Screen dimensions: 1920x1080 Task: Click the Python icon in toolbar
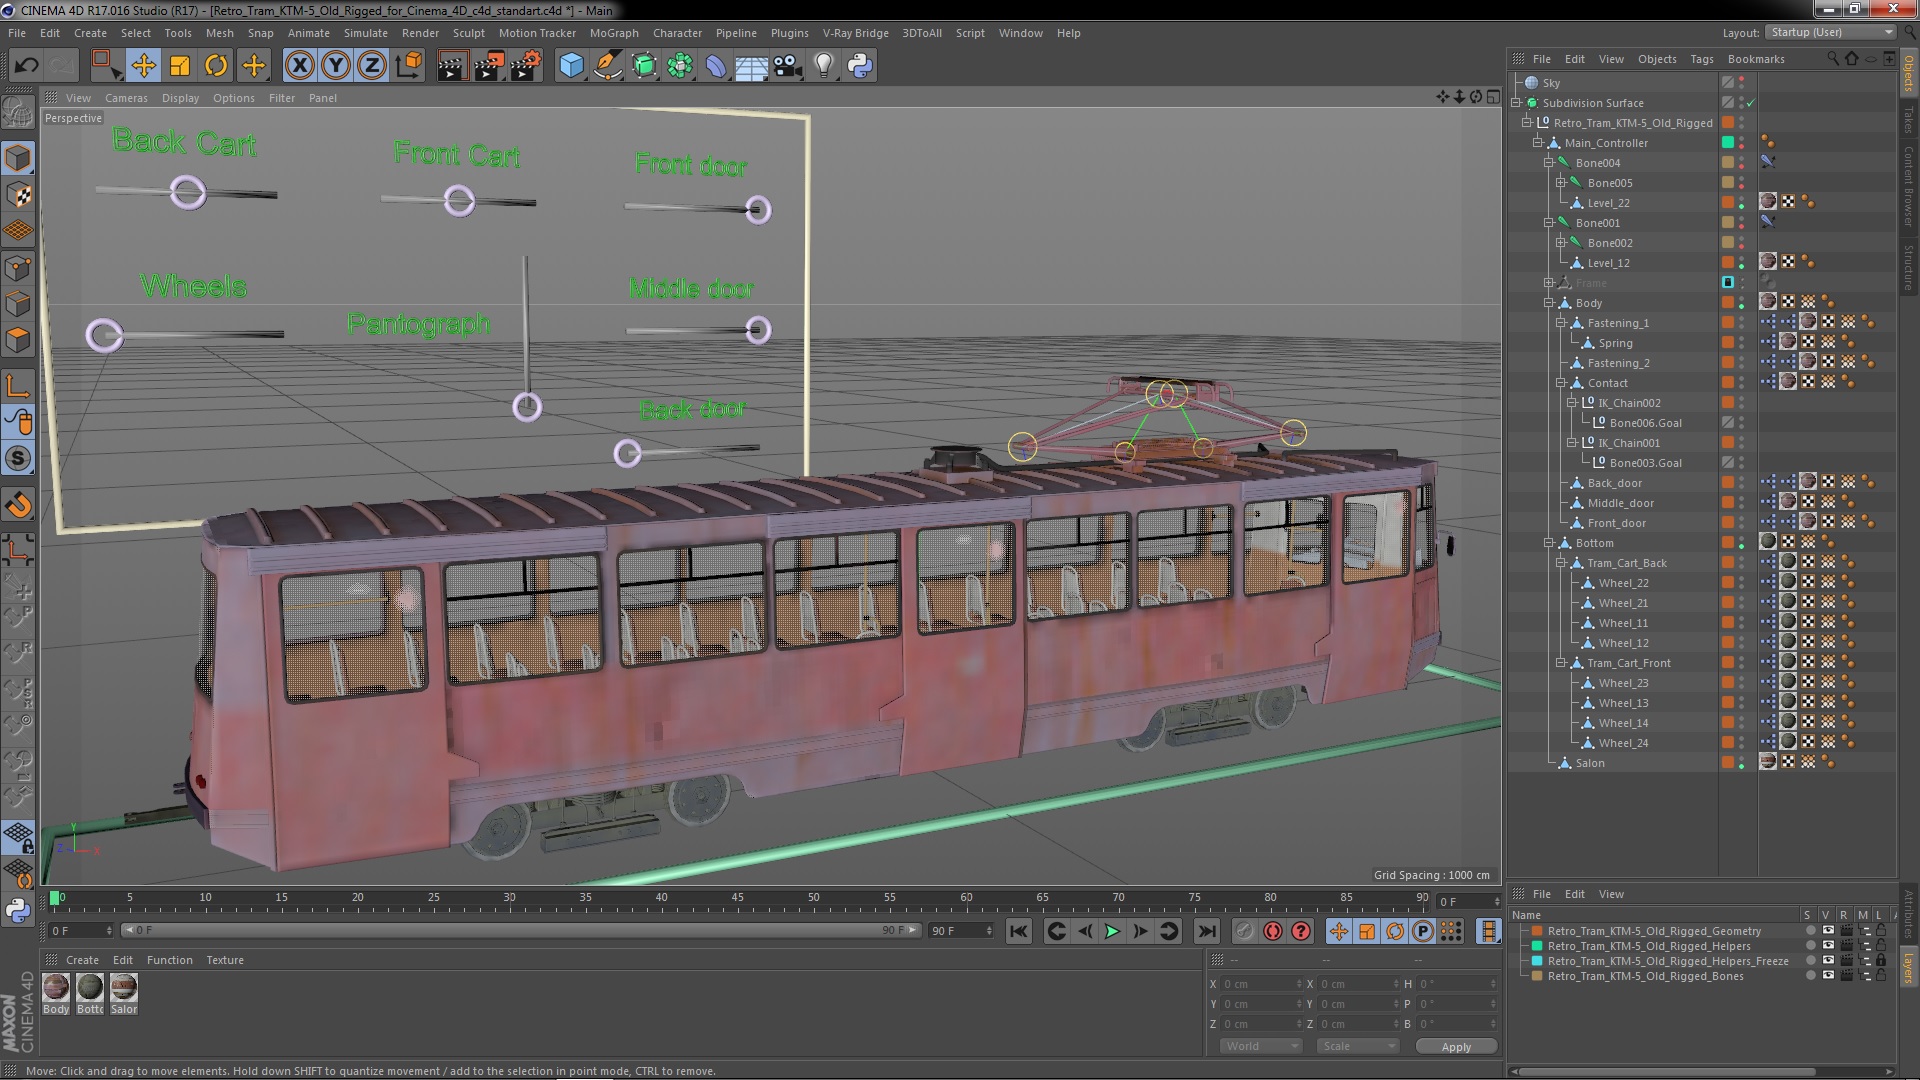click(860, 66)
